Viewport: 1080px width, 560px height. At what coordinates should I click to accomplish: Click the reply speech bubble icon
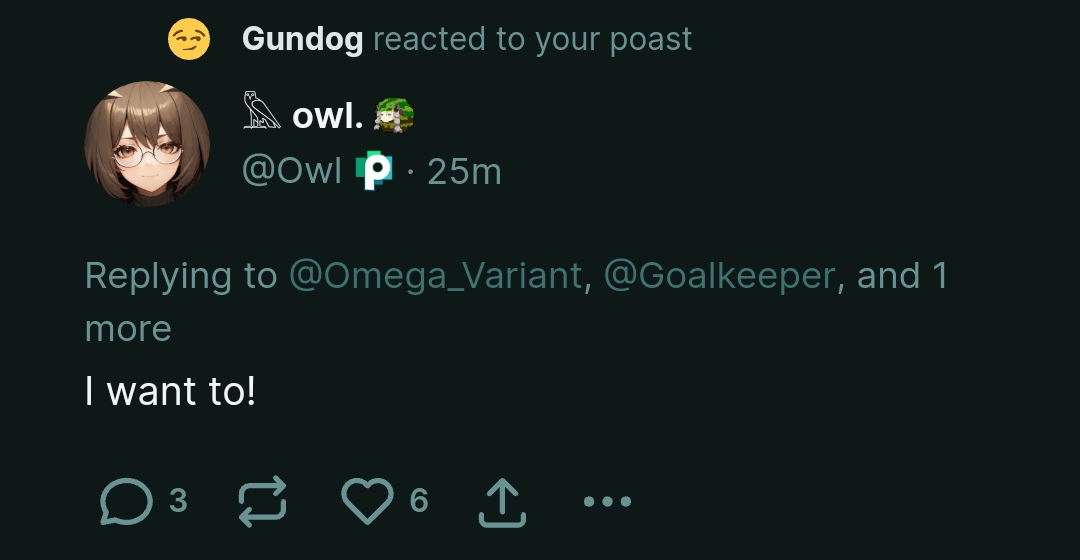tap(126, 500)
